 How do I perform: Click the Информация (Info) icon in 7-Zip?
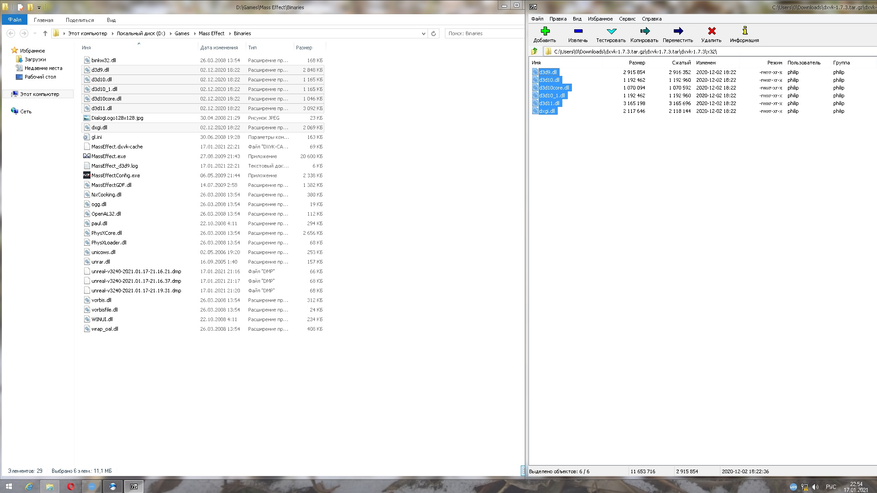click(x=744, y=31)
